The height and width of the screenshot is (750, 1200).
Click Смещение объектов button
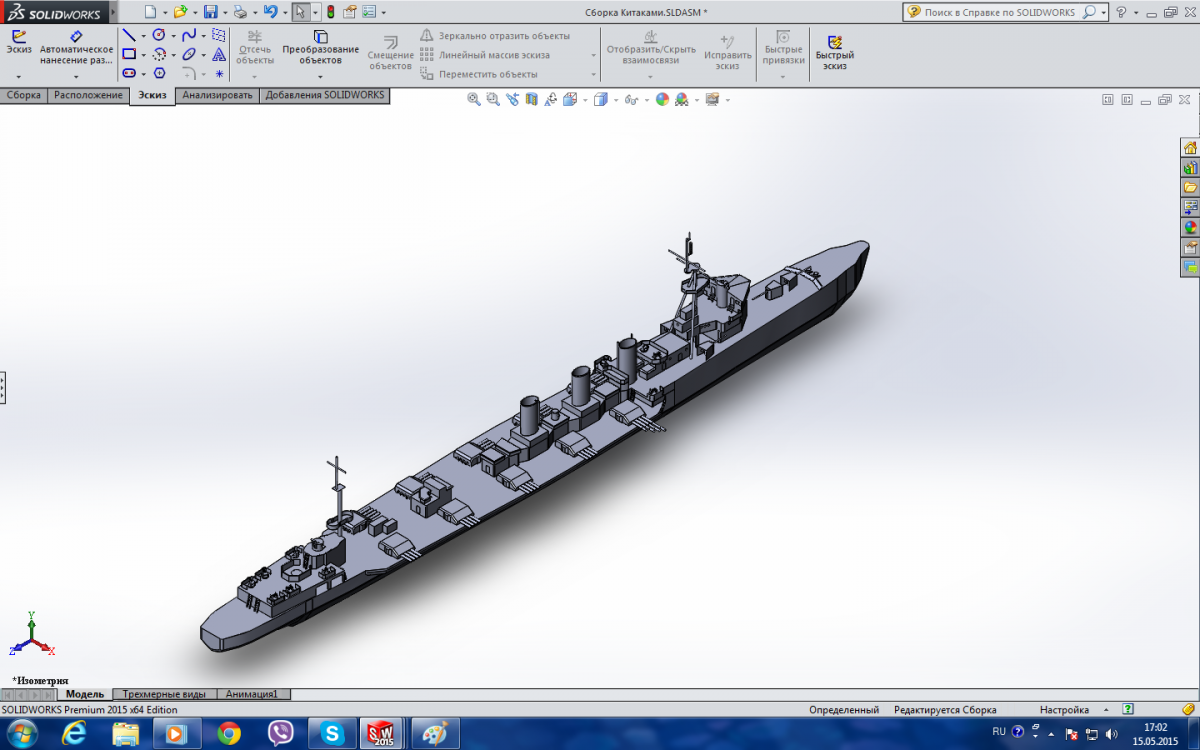point(391,54)
